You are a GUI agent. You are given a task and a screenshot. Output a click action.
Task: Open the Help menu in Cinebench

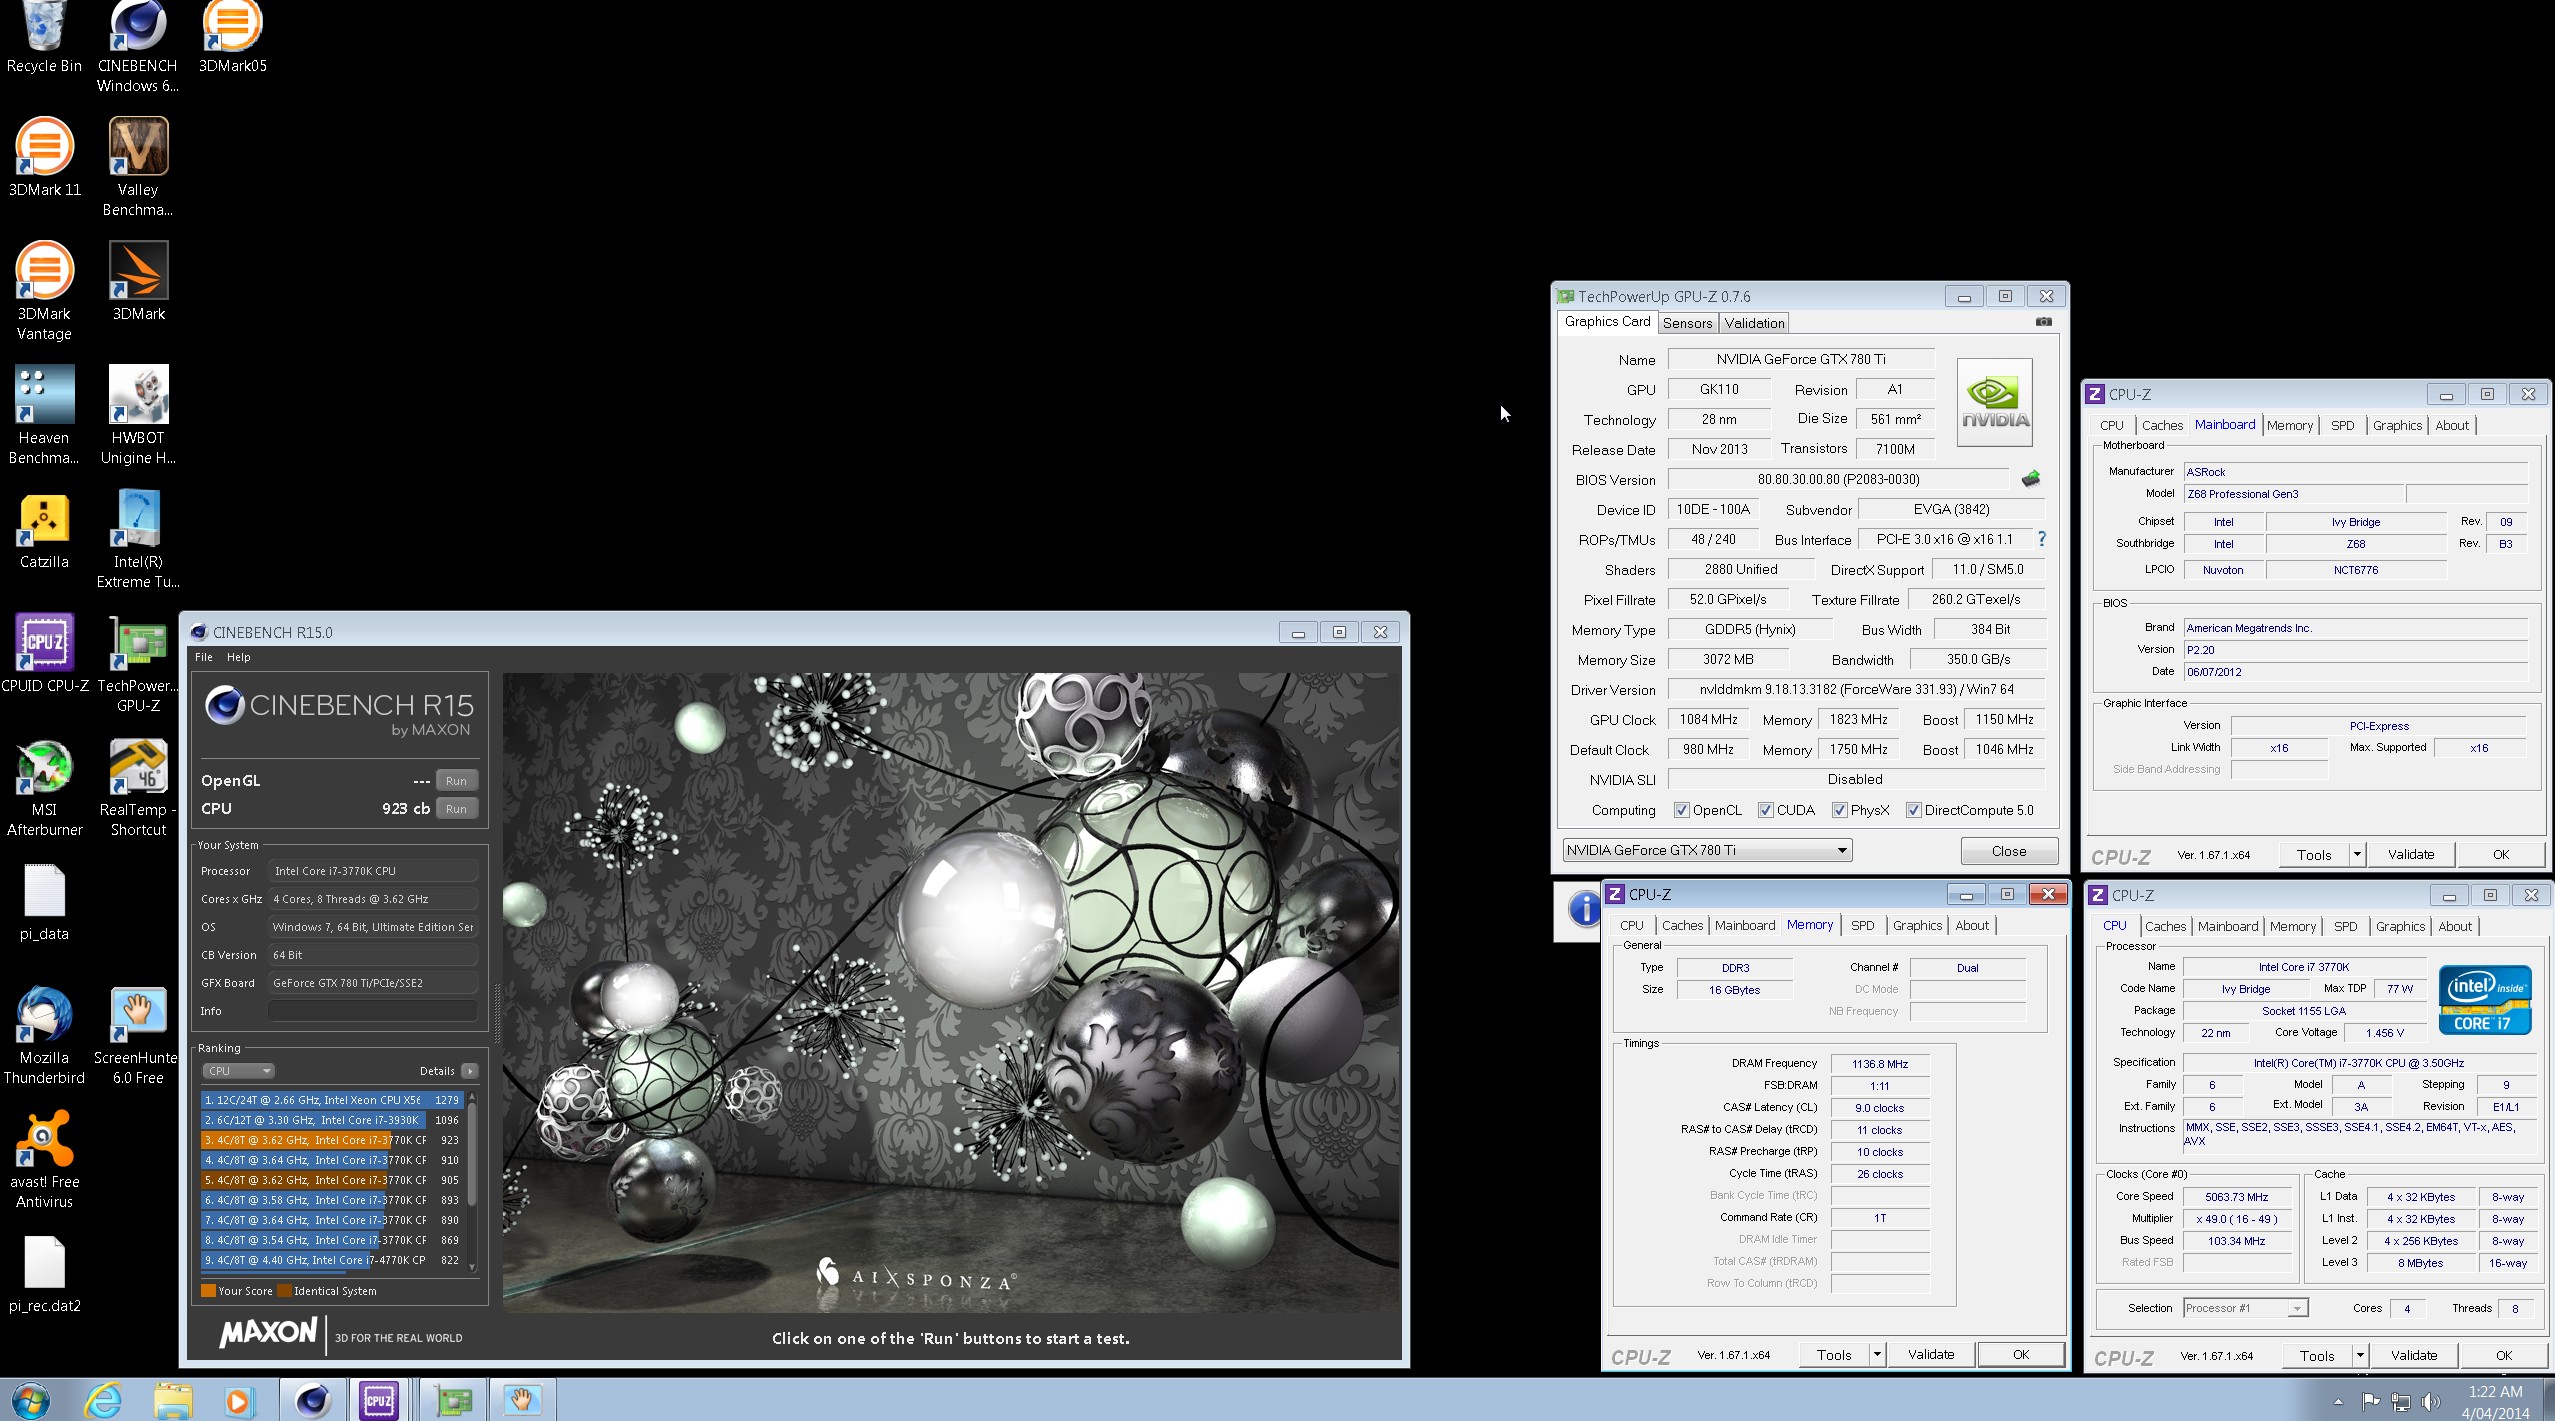(x=238, y=657)
